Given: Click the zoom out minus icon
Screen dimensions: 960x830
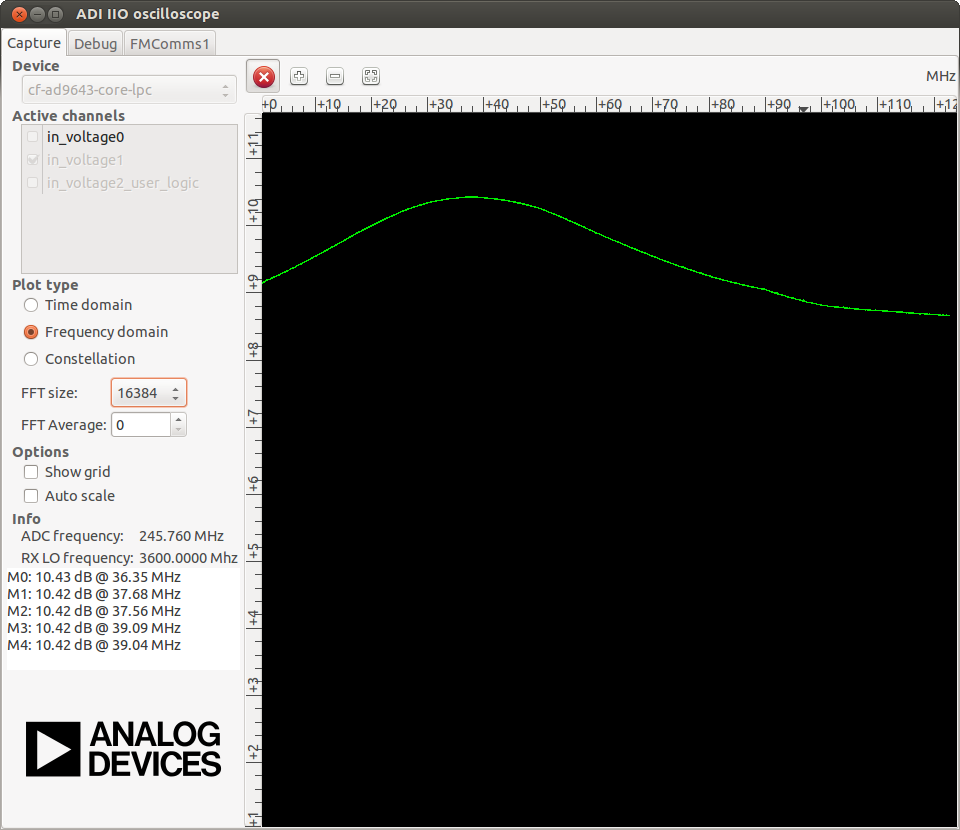Looking at the screenshot, I should click(x=335, y=76).
